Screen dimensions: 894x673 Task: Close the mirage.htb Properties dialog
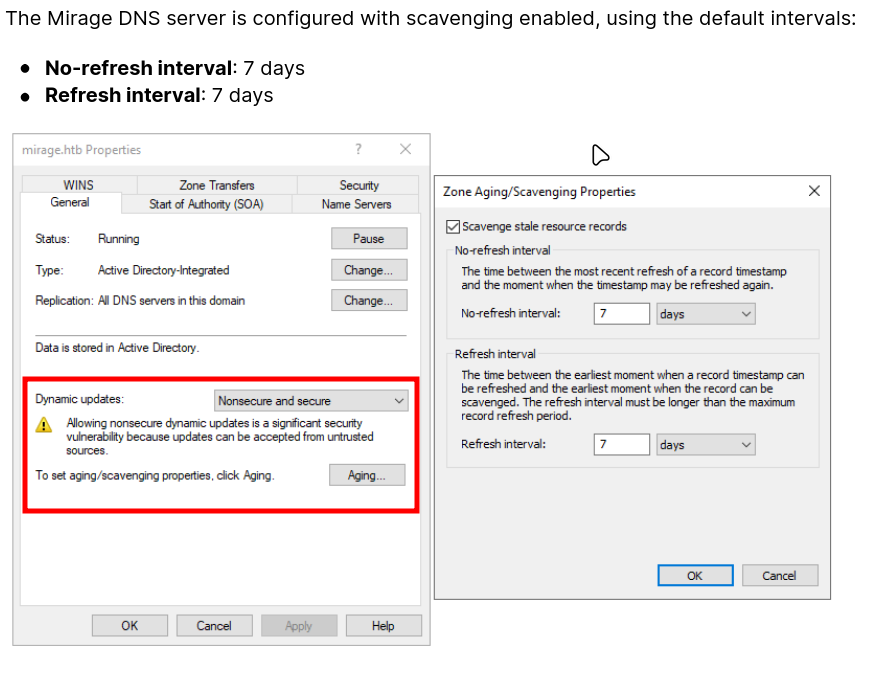tap(405, 149)
